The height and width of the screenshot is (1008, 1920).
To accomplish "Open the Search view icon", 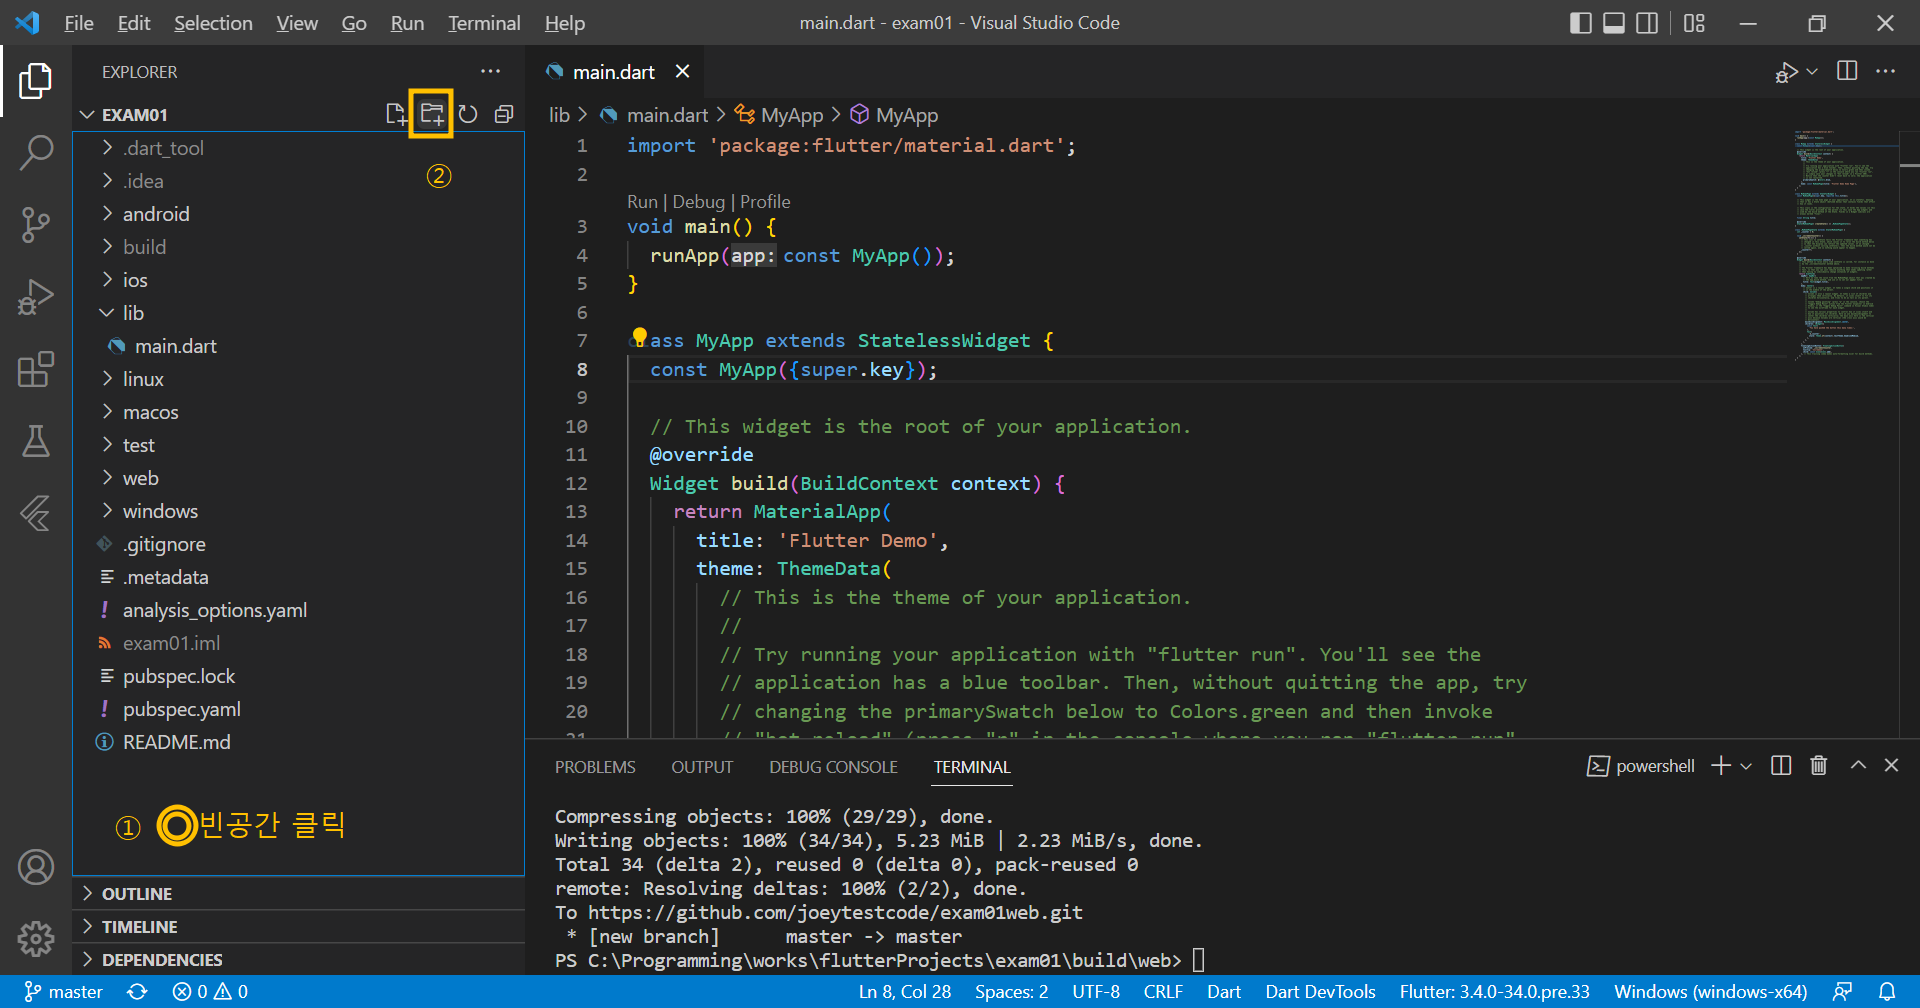I will click(x=36, y=153).
